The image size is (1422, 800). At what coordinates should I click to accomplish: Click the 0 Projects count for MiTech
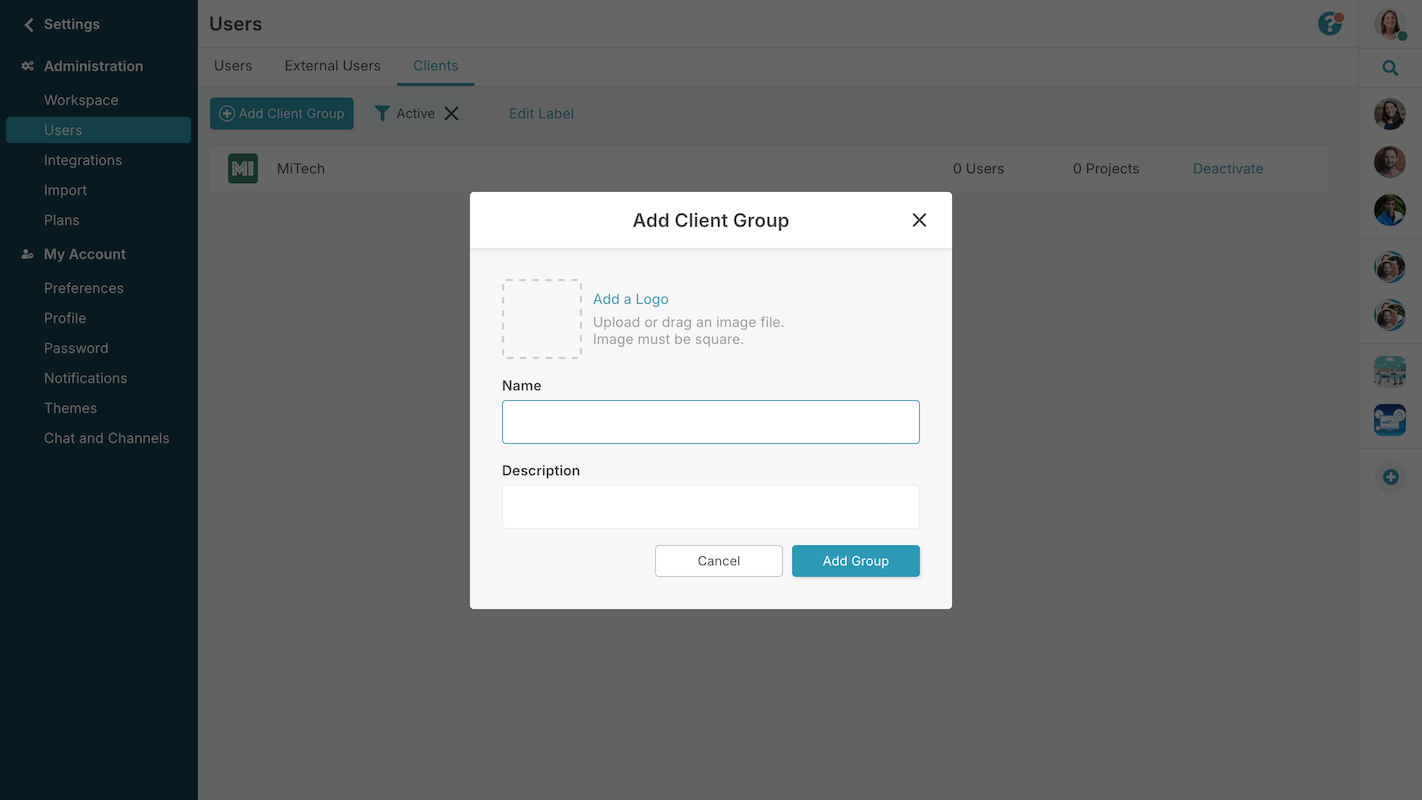tap(1106, 169)
